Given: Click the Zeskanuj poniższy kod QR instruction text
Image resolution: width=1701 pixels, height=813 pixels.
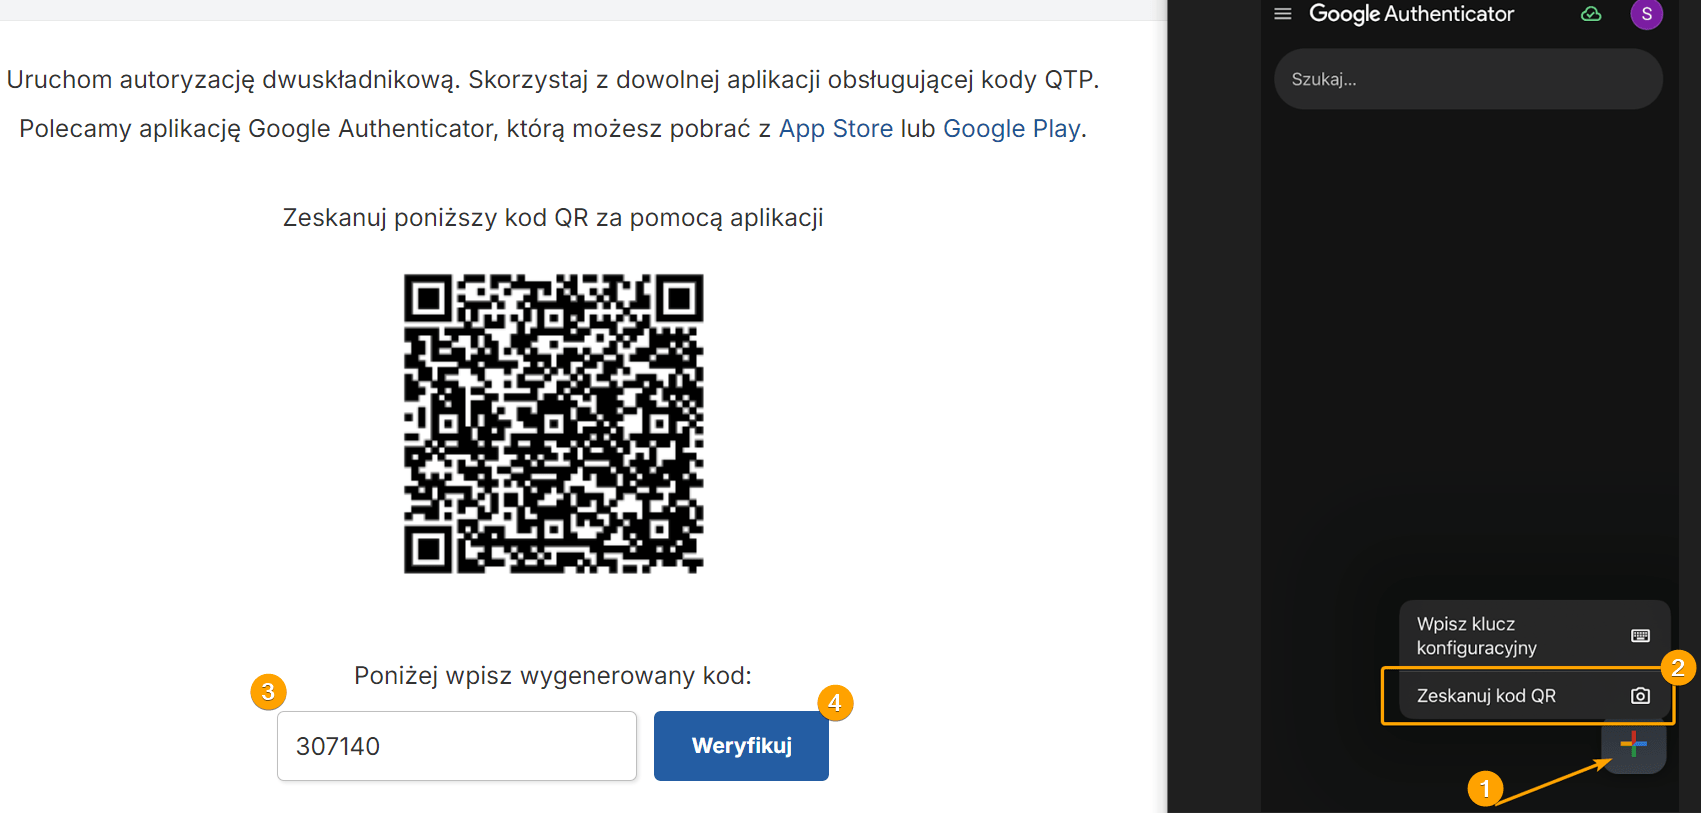Looking at the screenshot, I should [553, 218].
